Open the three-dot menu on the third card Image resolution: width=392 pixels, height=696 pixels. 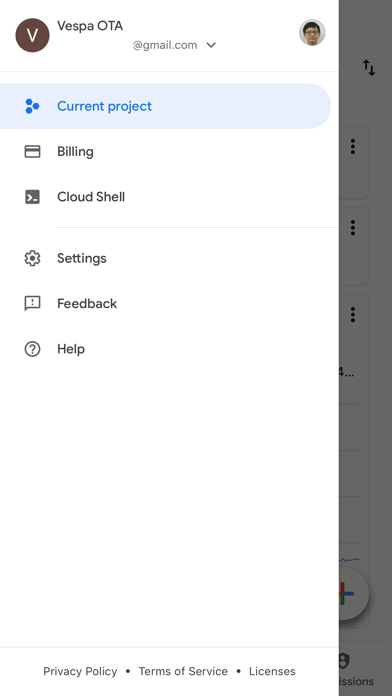tap(353, 314)
